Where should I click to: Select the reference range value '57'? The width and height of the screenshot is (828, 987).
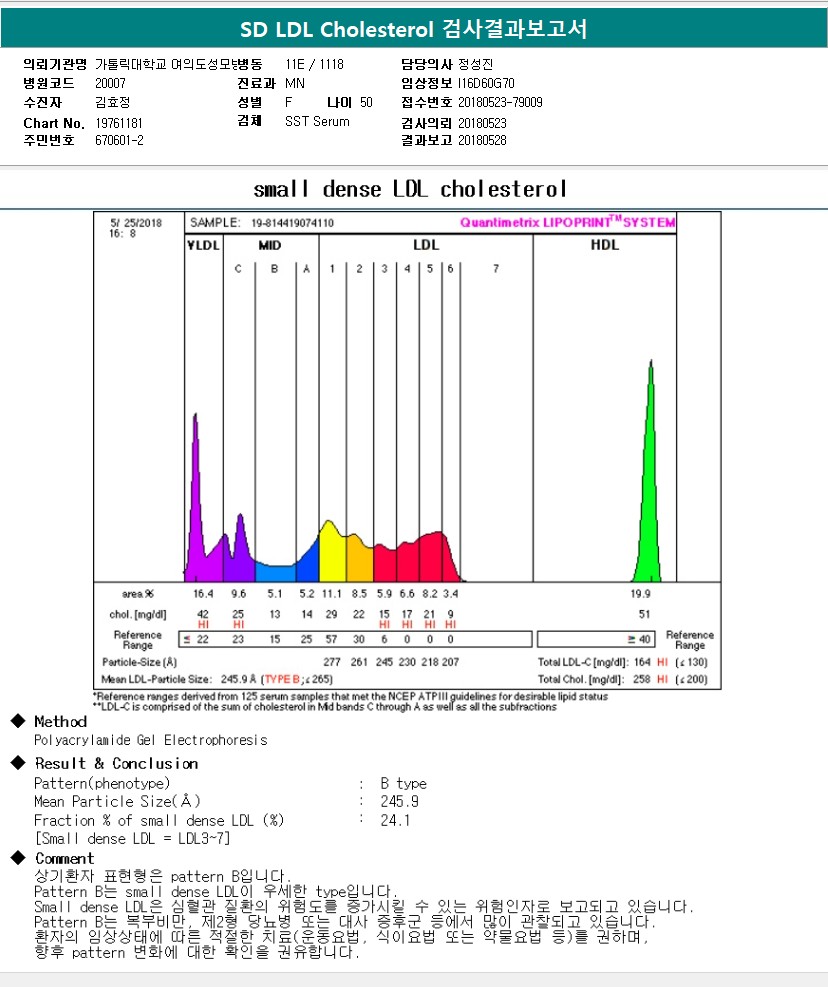pyautogui.click(x=331, y=639)
